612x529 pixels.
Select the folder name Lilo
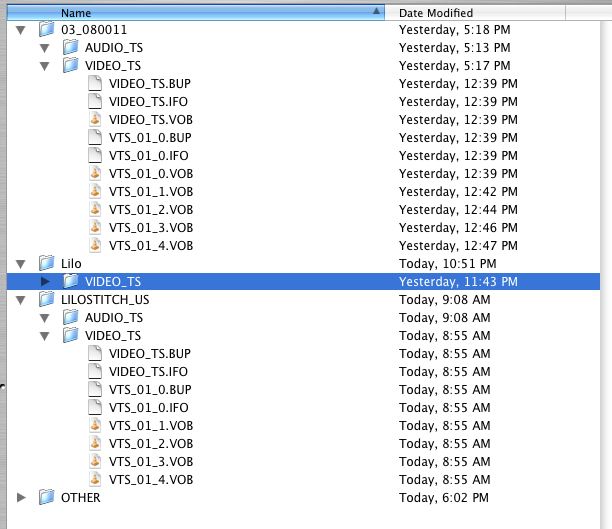(x=71, y=264)
